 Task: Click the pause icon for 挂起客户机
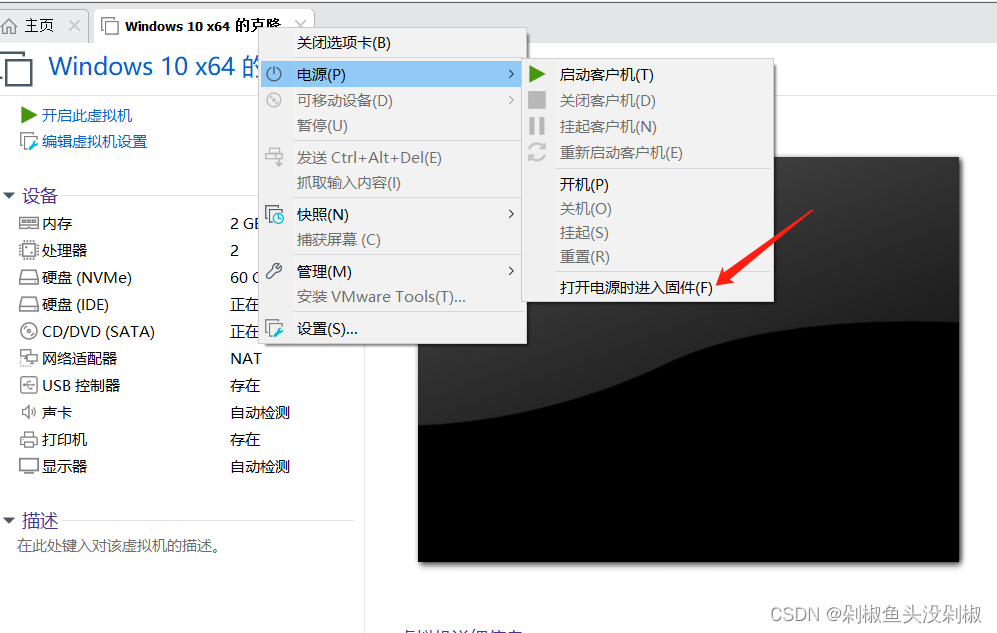click(537, 126)
